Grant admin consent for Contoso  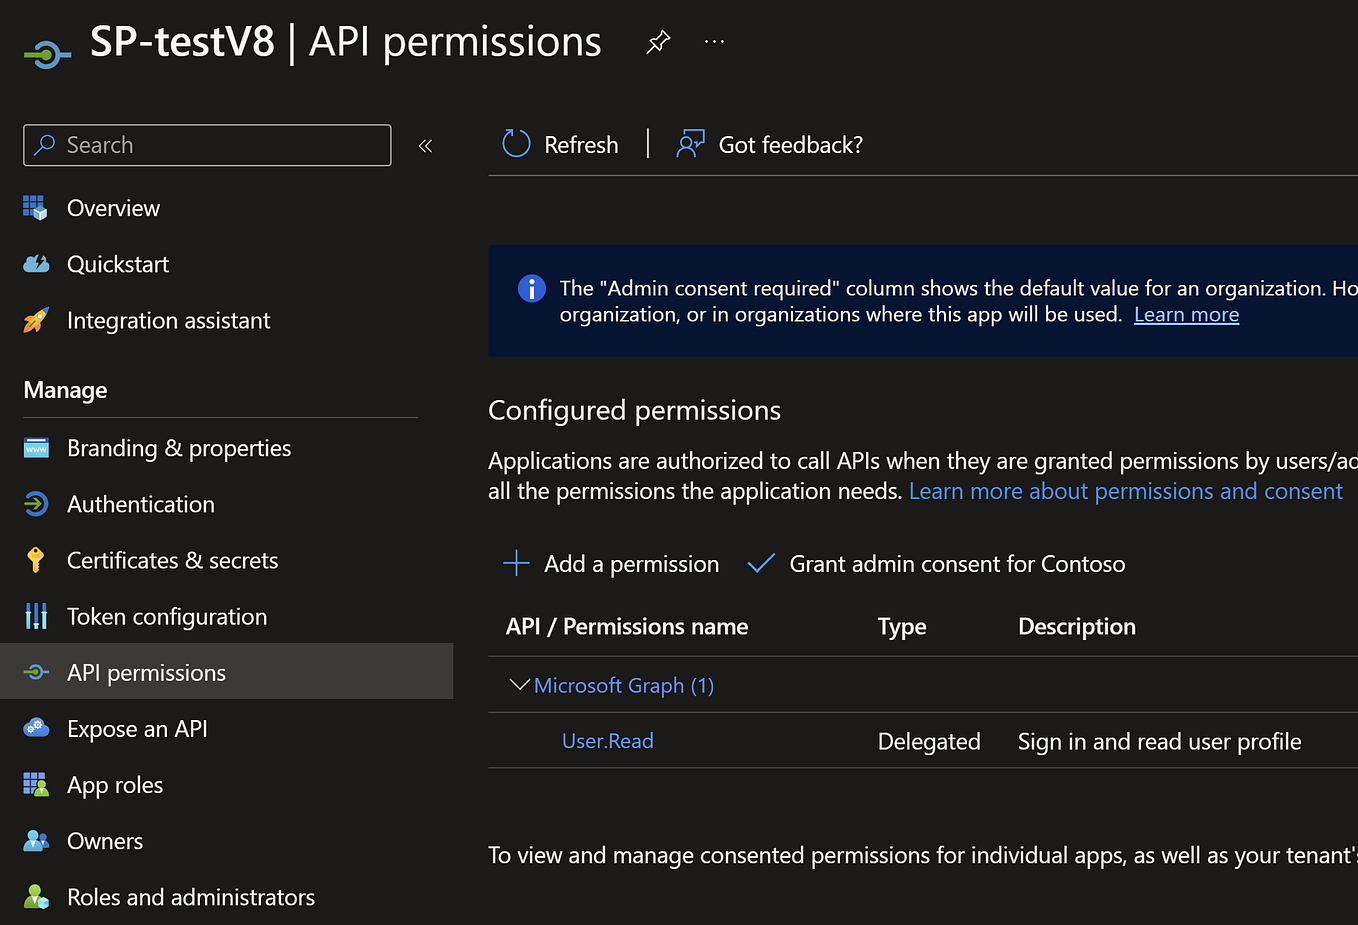(x=956, y=563)
